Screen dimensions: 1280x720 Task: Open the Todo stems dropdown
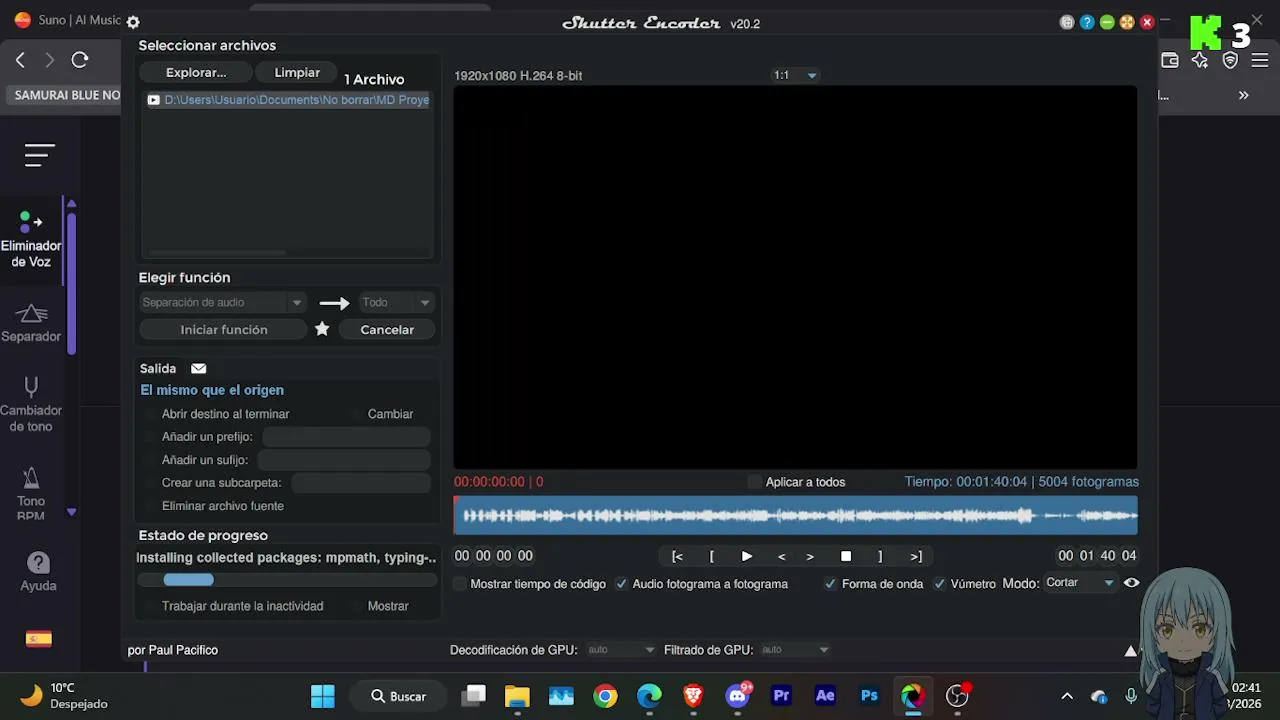pos(396,302)
